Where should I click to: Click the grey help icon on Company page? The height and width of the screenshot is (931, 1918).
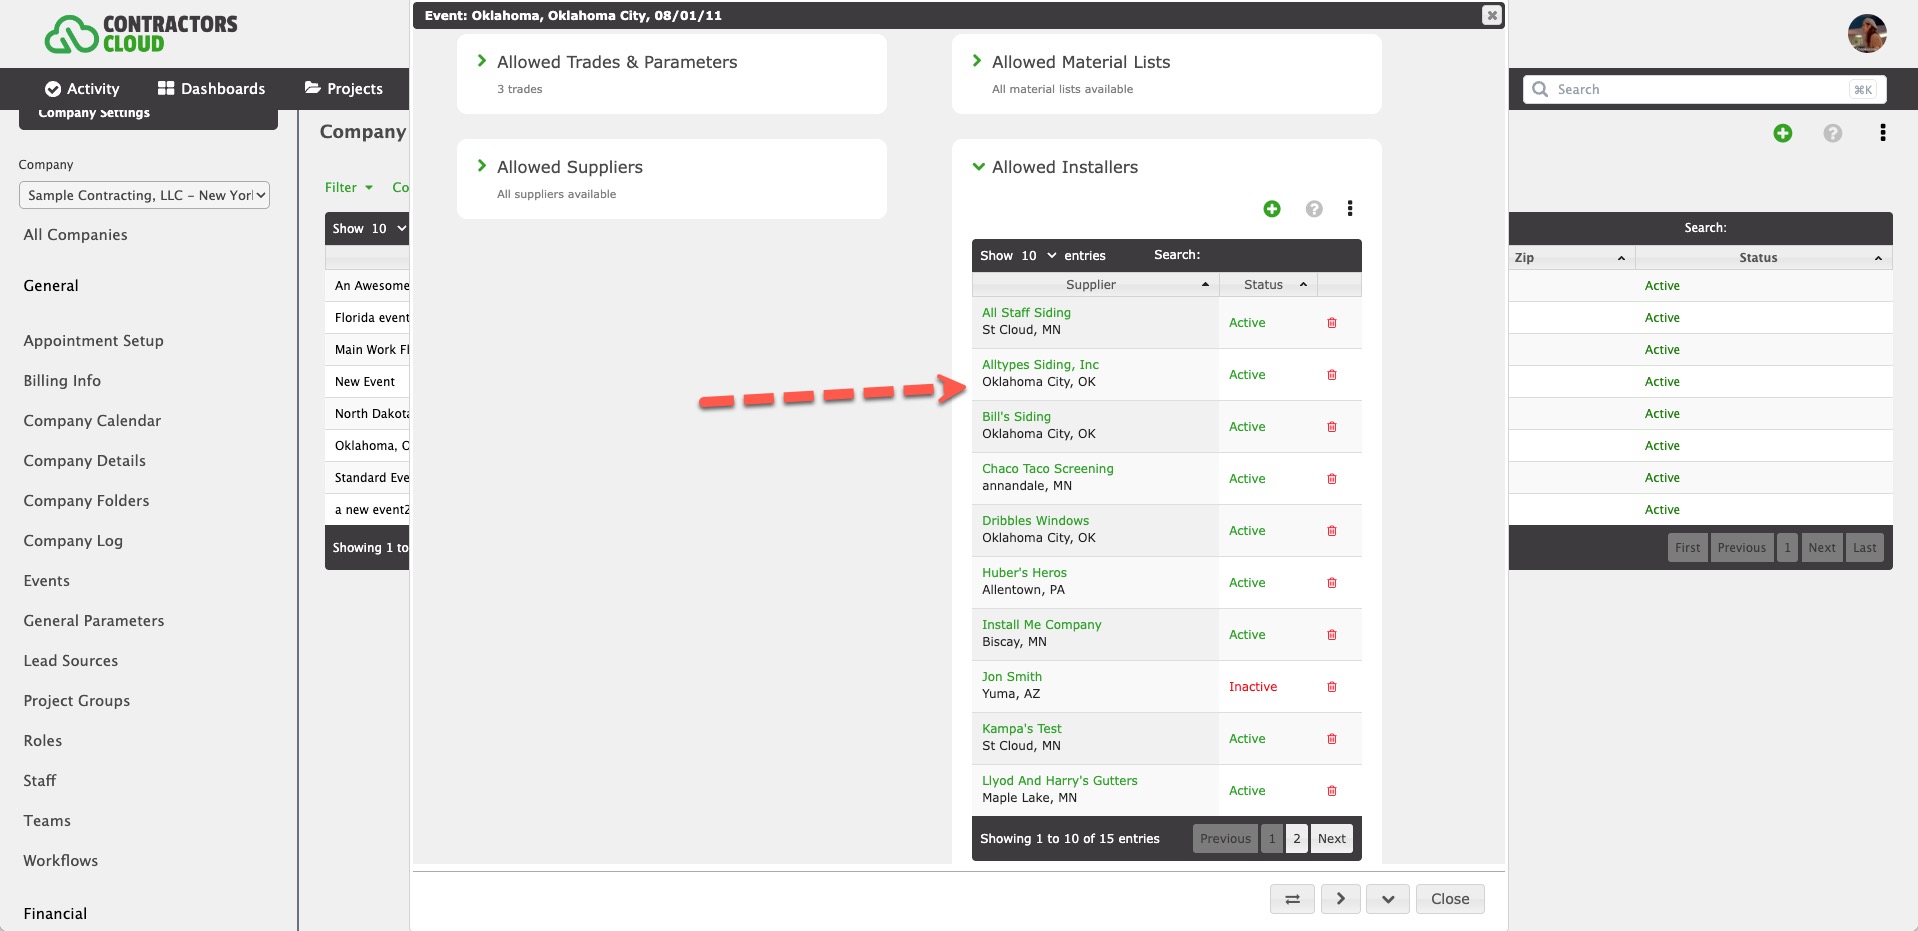pos(1833,133)
